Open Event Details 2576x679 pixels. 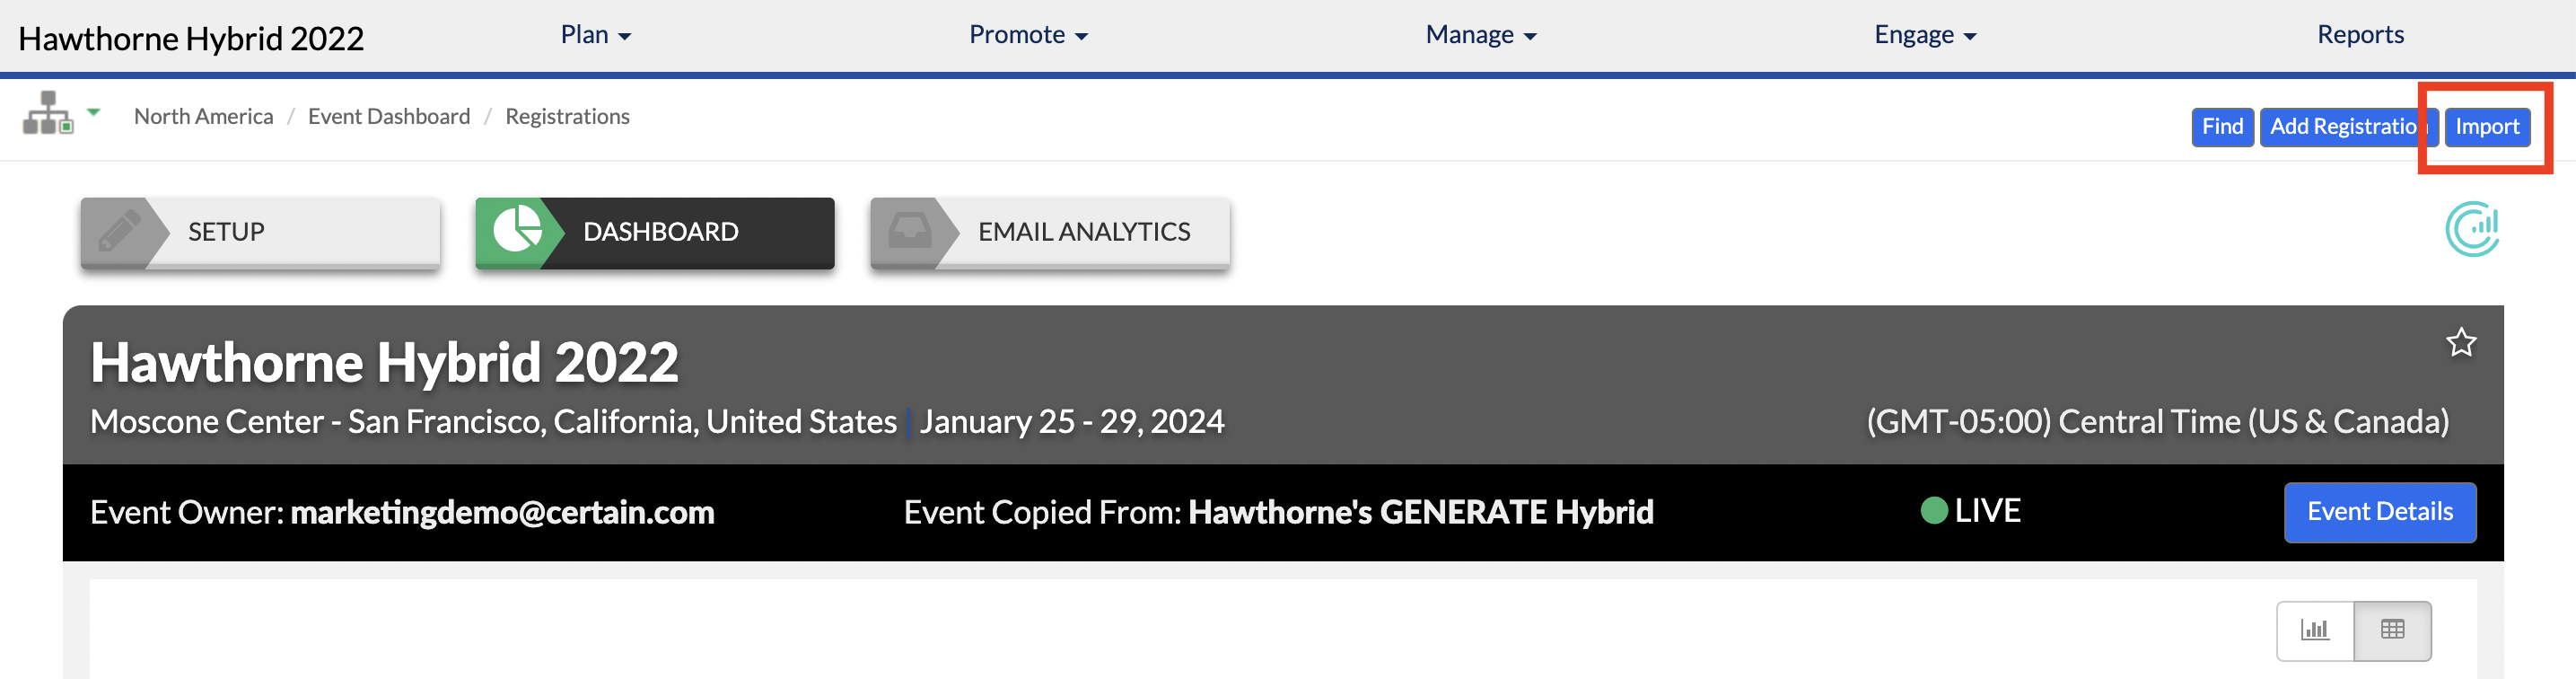tap(2380, 512)
